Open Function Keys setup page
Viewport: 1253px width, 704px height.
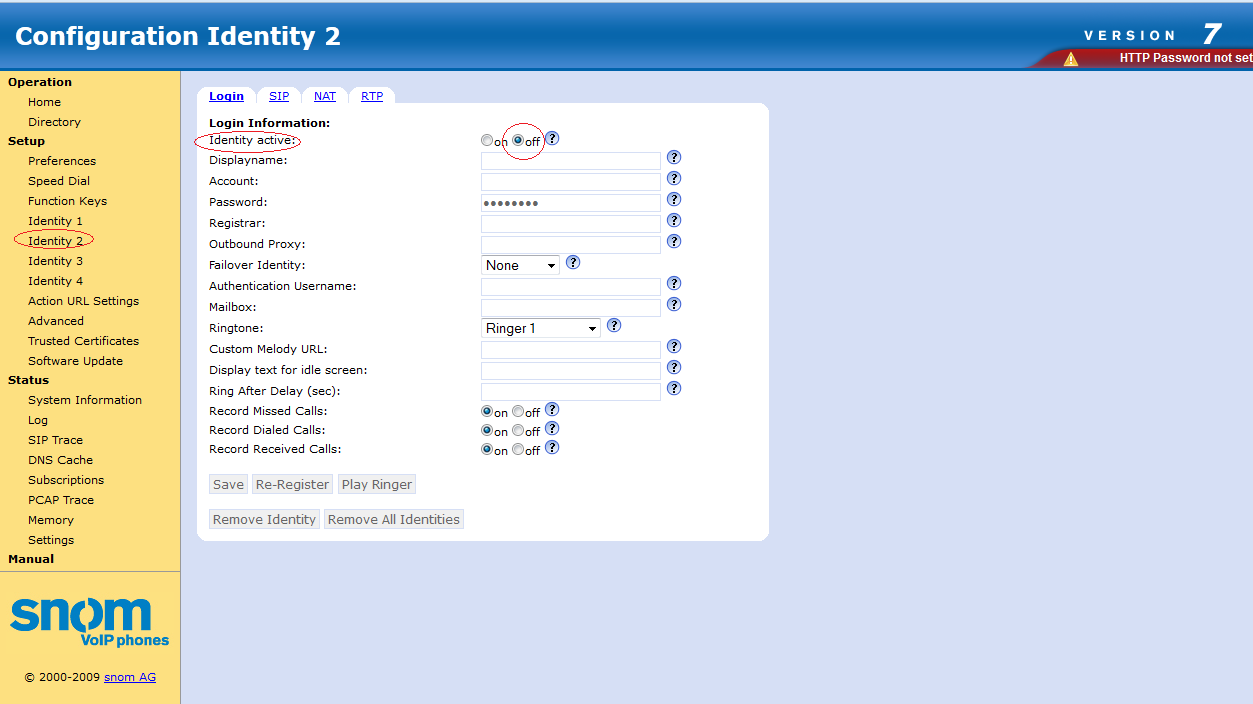point(67,201)
